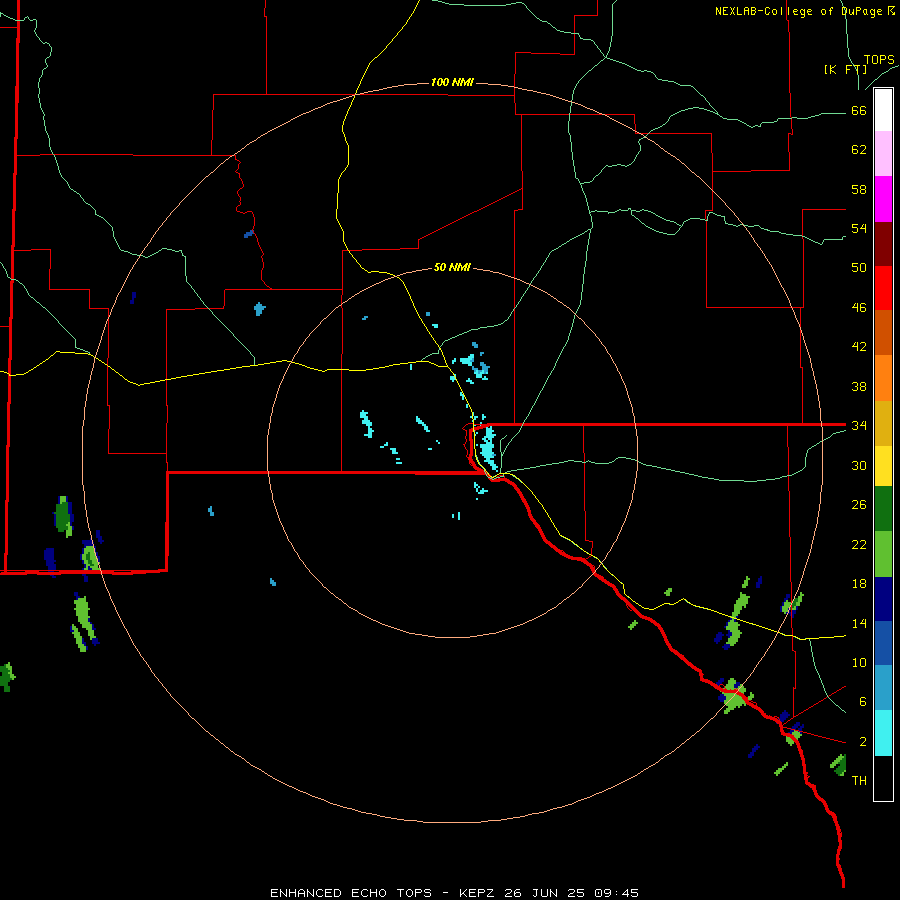Click the black TH legend swatch

coord(883,778)
